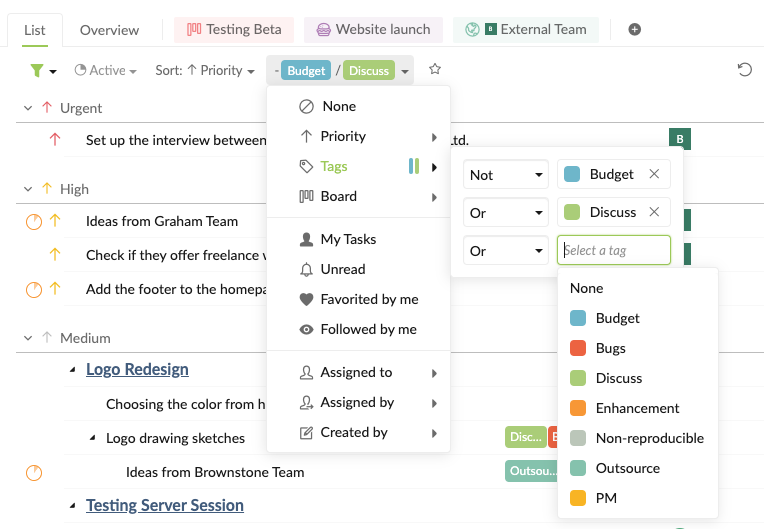Viewport: 764px width, 529px height.
Task: Expand the Active status dropdown
Action: tap(108, 70)
